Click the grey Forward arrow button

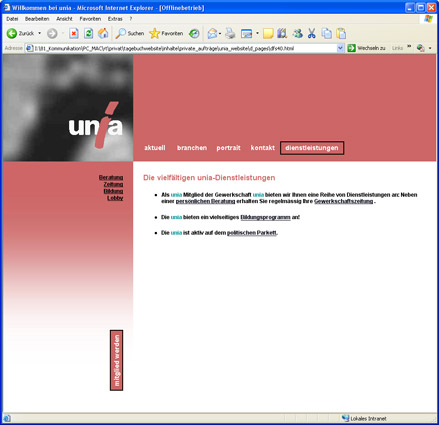pyautogui.click(x=52, y=33)
